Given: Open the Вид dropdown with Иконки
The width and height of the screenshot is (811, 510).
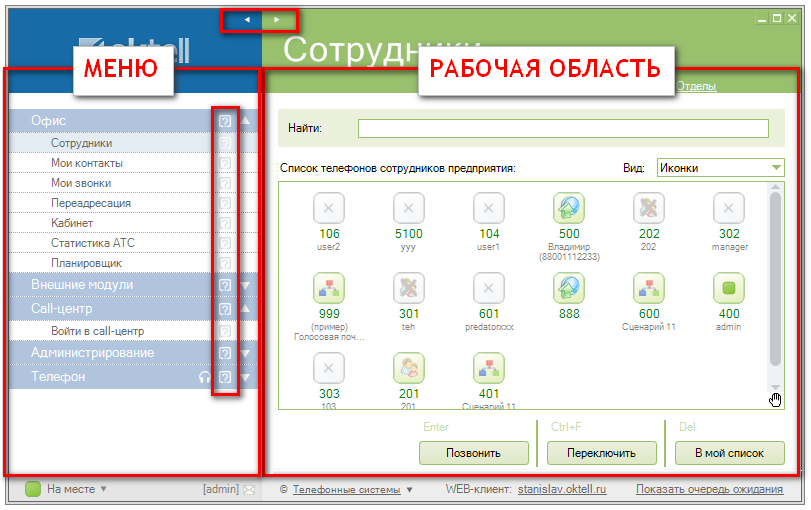Looking at the screenshot, I should 720,168.
